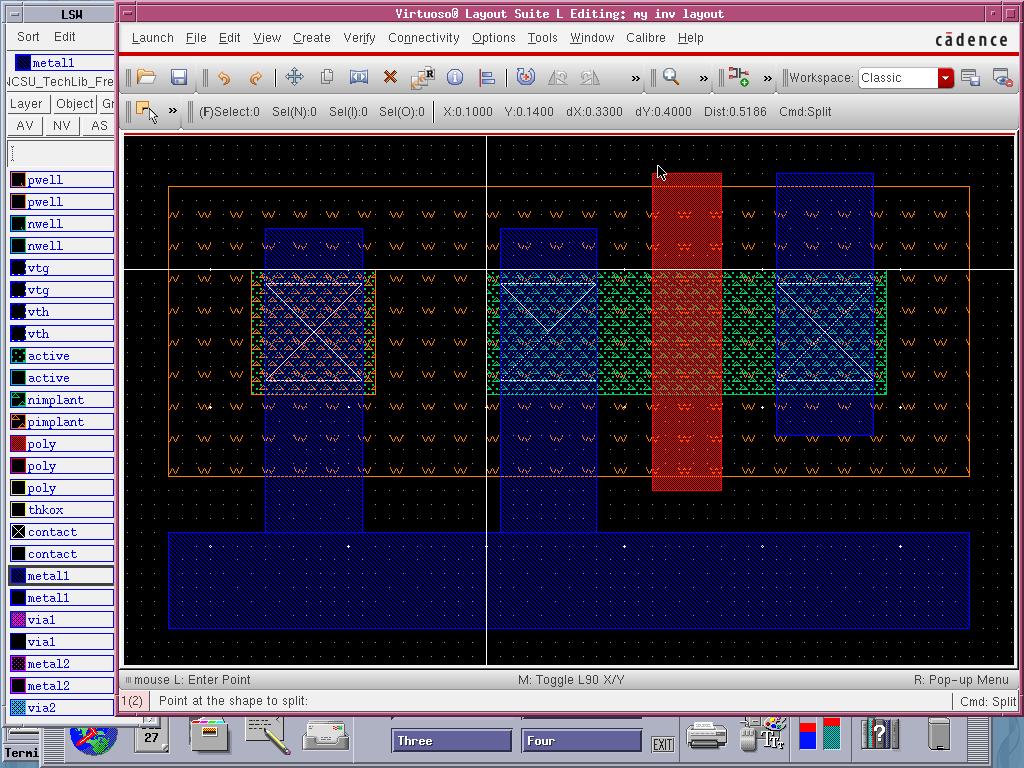Click the Workspace combo box showing Classic

pos(906,78)
